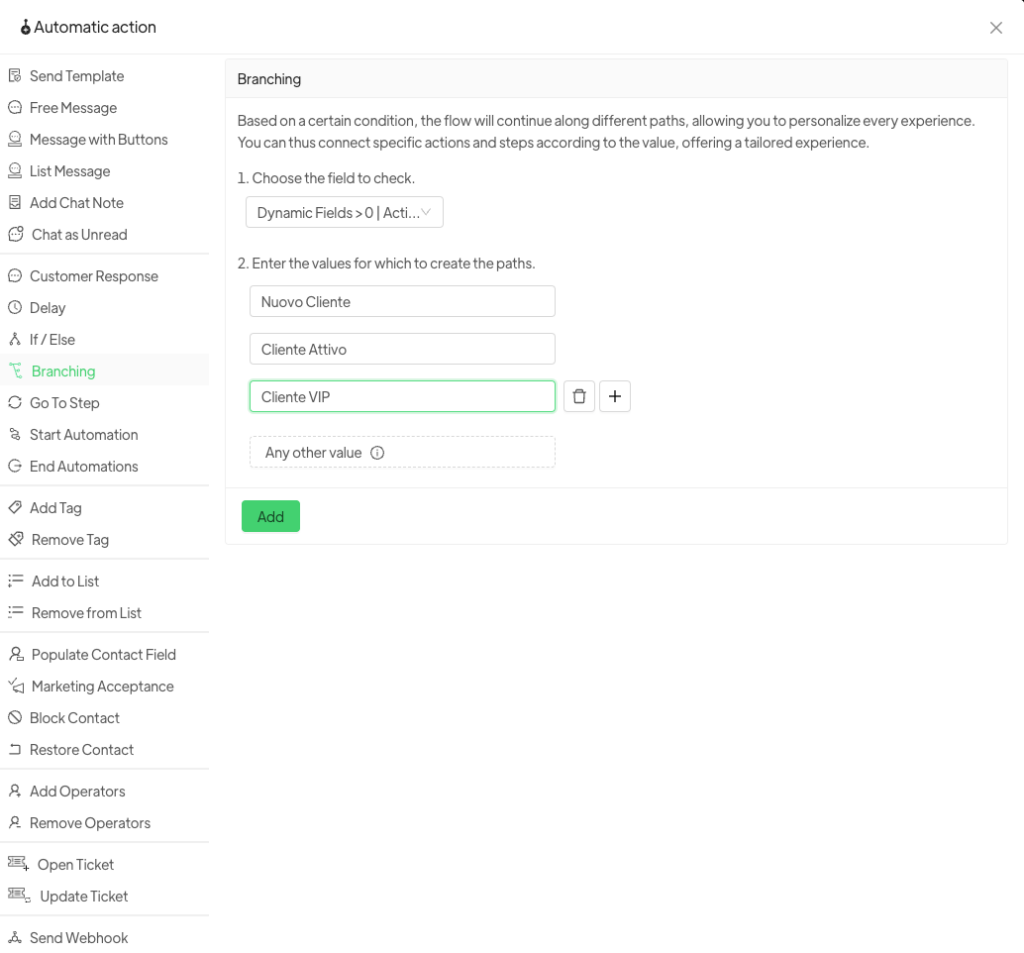Select Populate Contact Field option
Image resolution: width=1024 pixels, height=953 pixels.
(x=103, y=655)
